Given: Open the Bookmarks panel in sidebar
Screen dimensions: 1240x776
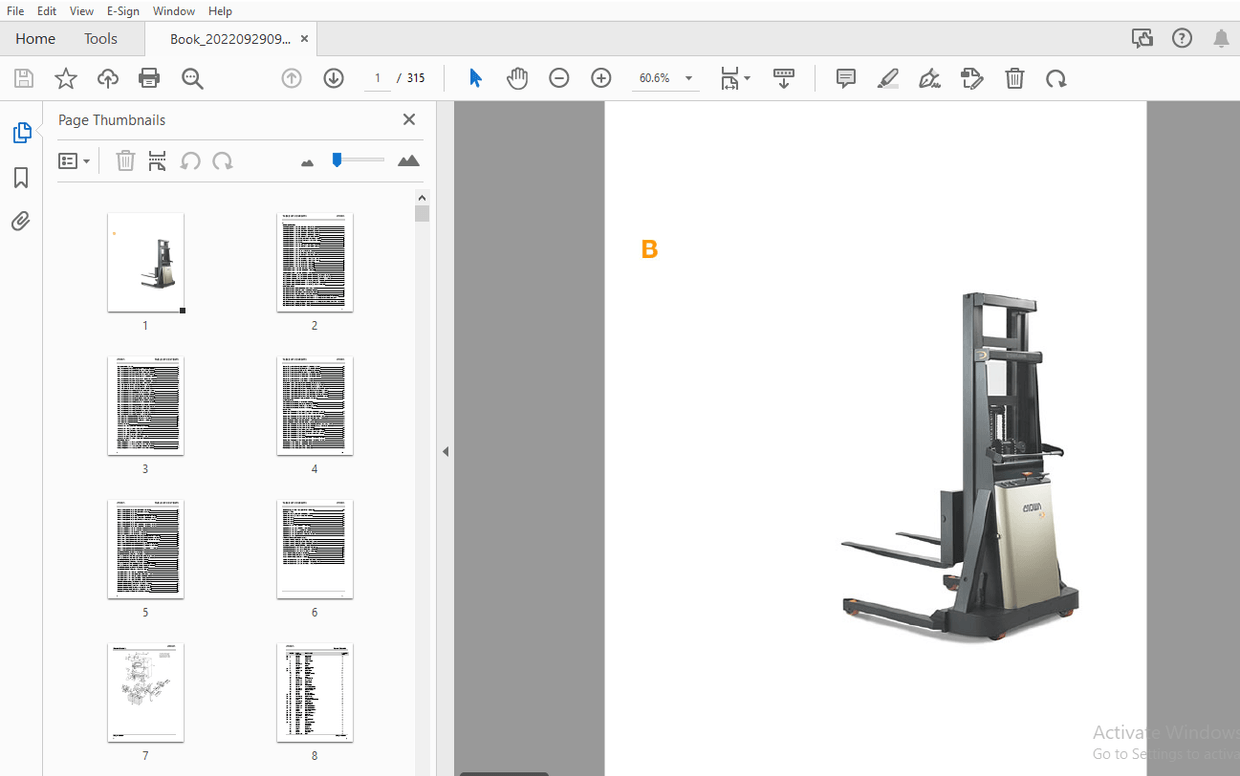Looking at the screenshot, I should (23, 177).
